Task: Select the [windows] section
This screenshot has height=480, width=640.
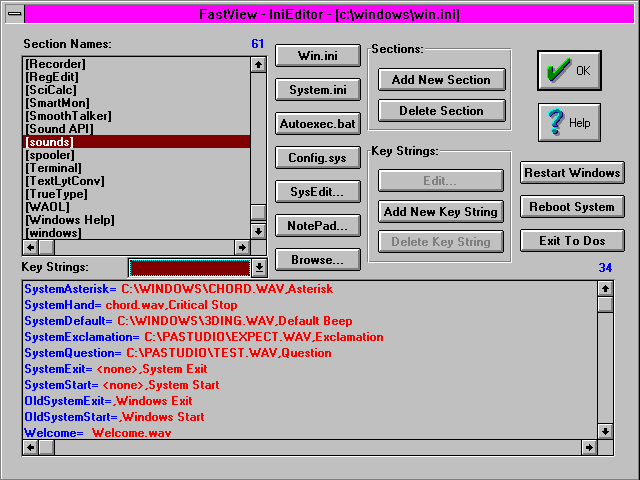Action: coord(136,233)
